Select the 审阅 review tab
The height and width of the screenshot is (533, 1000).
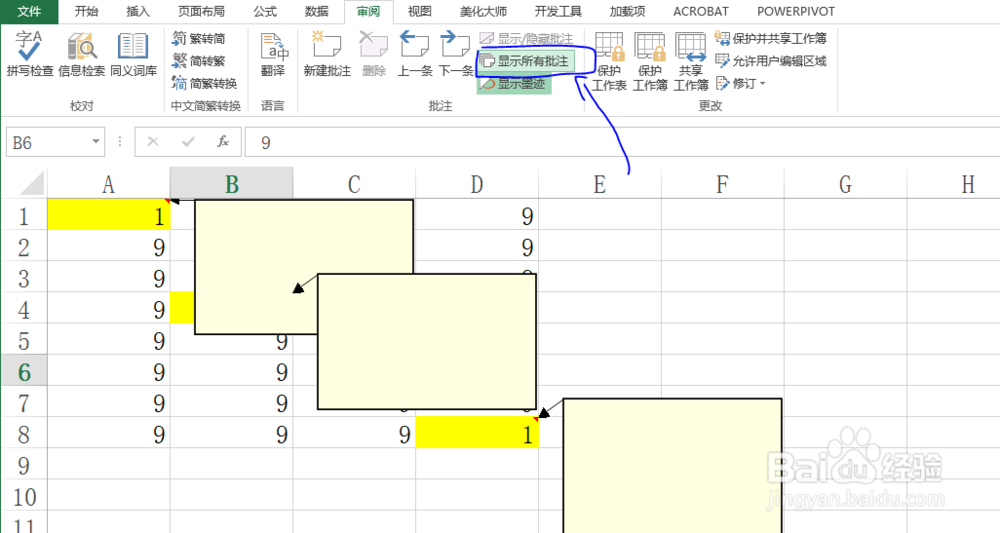point(368,11)
